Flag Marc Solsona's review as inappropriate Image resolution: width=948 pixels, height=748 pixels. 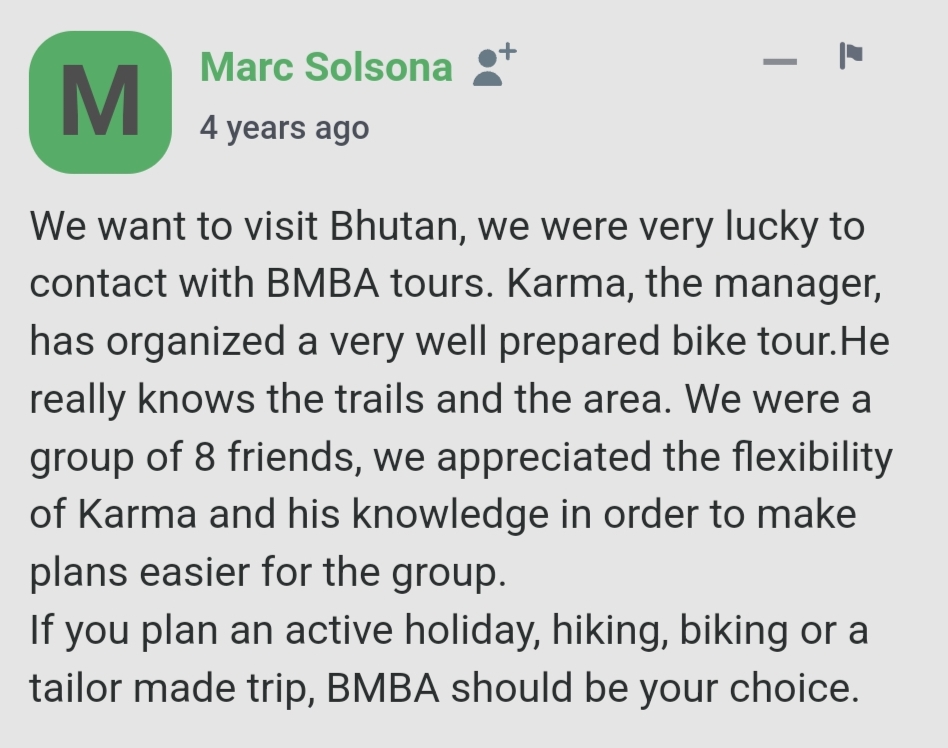click(851, 56)
